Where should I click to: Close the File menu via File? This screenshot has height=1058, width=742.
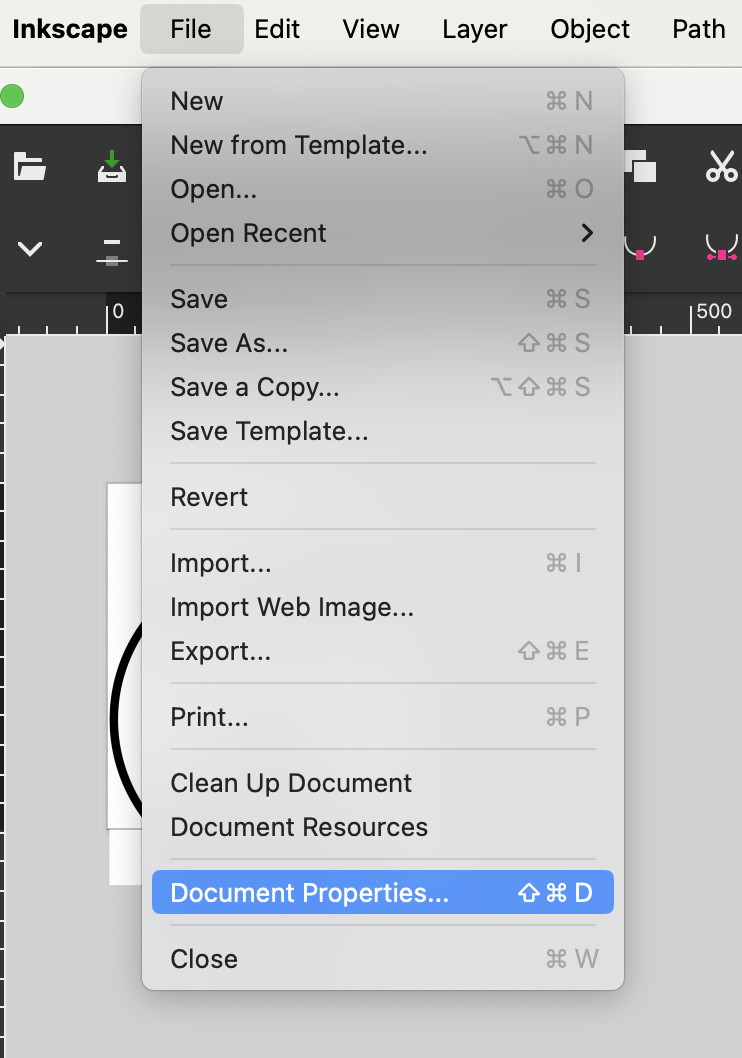pyautogui.click(x=192, y=29)
